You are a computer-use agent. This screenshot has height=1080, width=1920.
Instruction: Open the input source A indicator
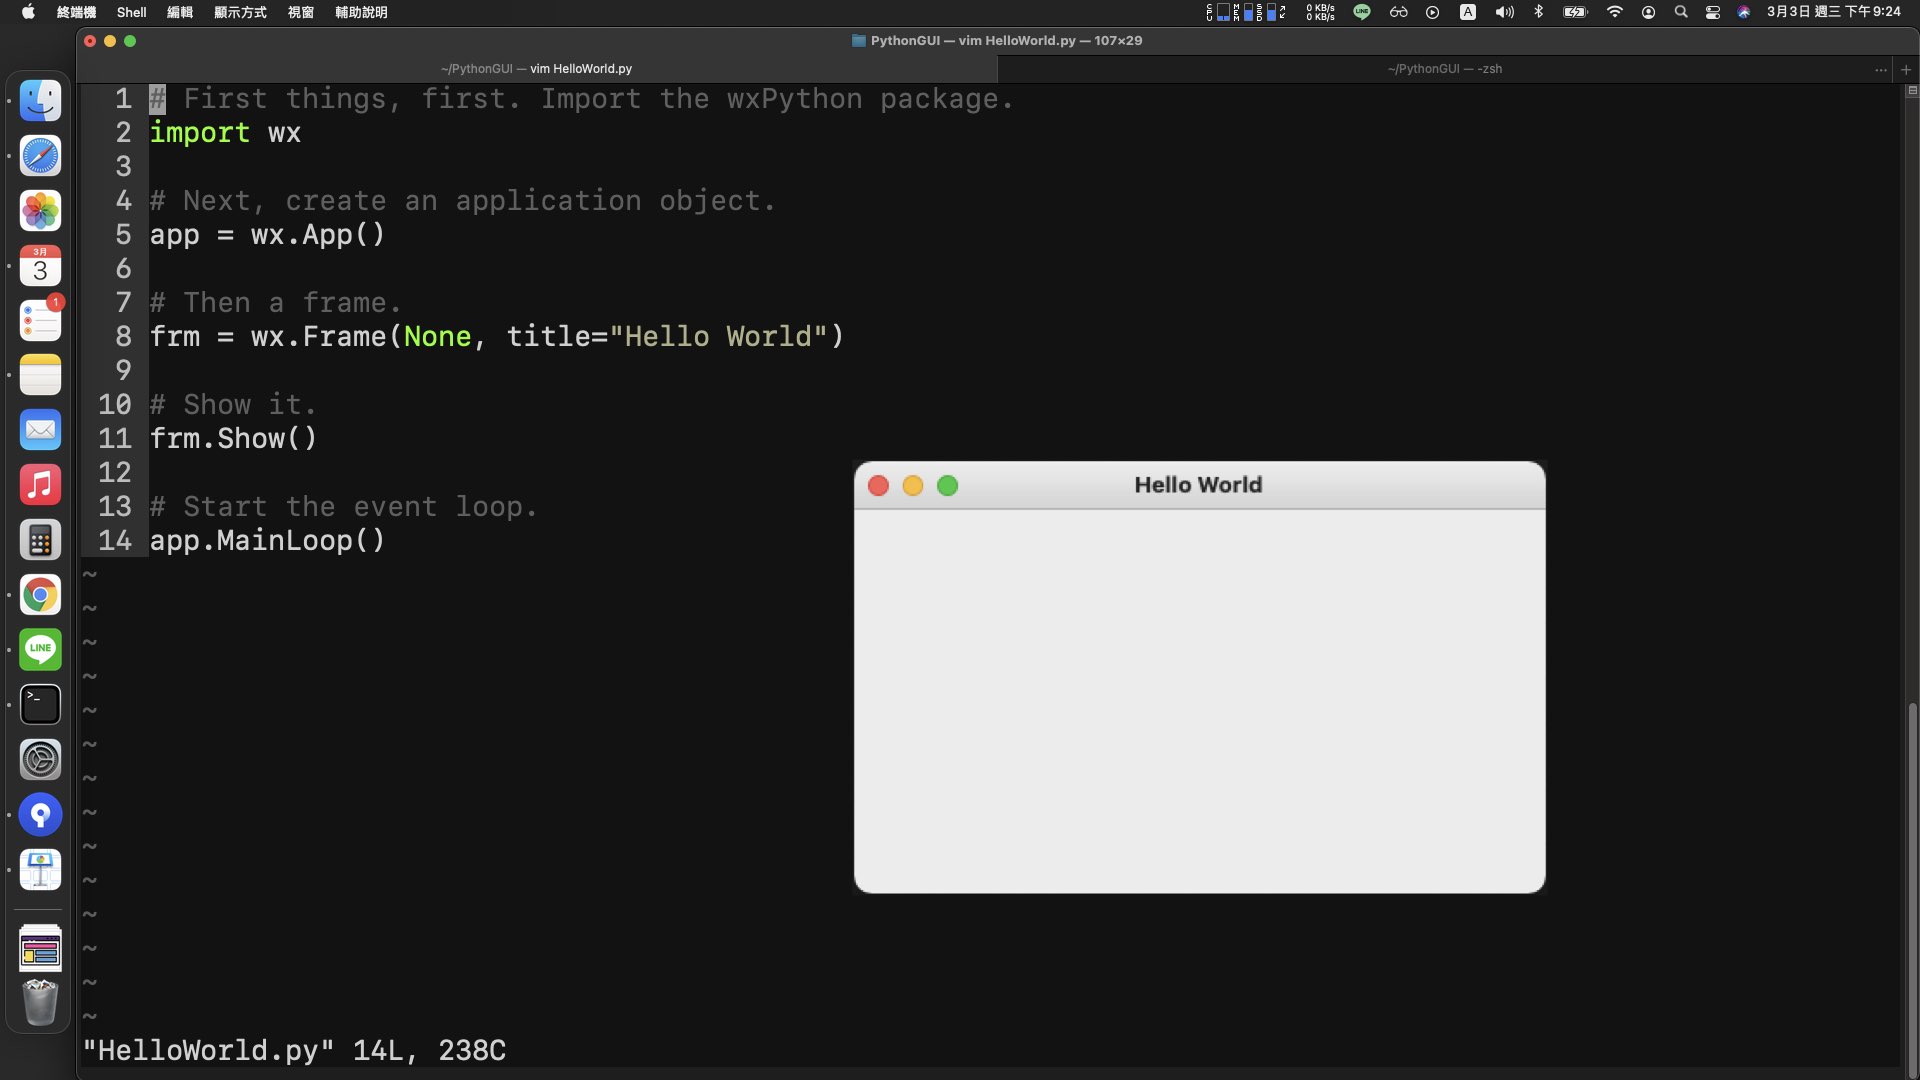[x=1467, y=12]
